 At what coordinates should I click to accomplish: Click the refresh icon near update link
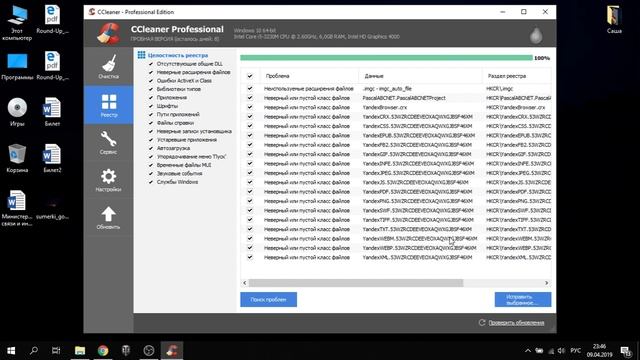coord(482,322)
